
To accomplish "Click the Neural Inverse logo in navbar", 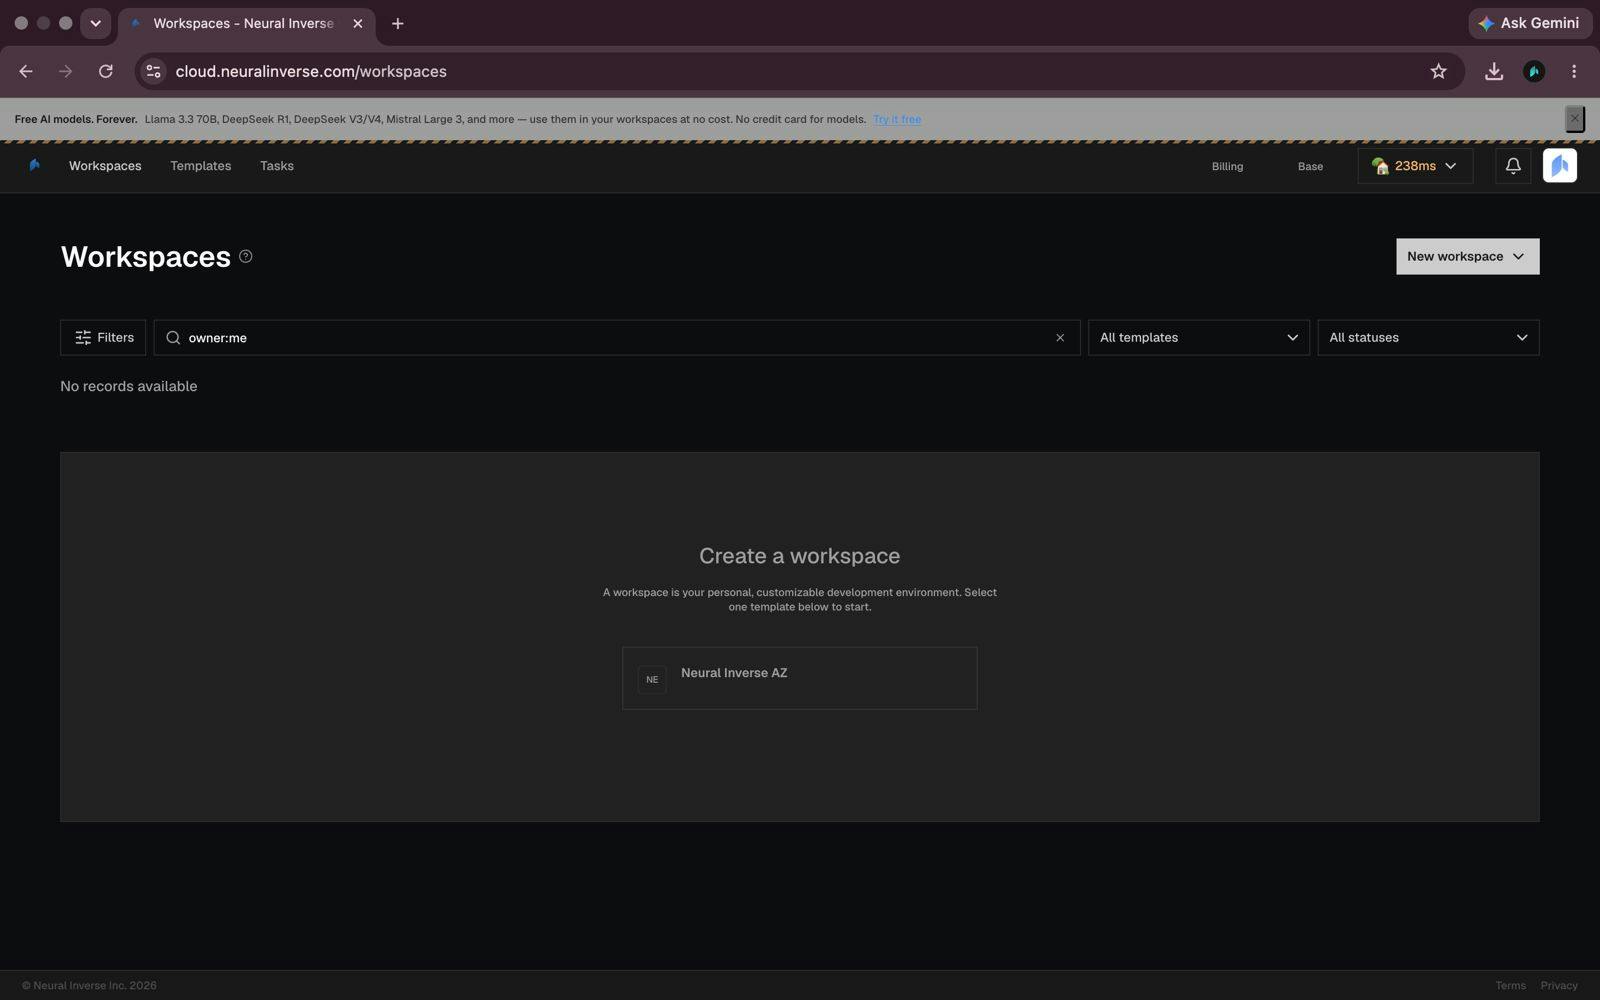I will pyautogui.click(x=35, y=166).
